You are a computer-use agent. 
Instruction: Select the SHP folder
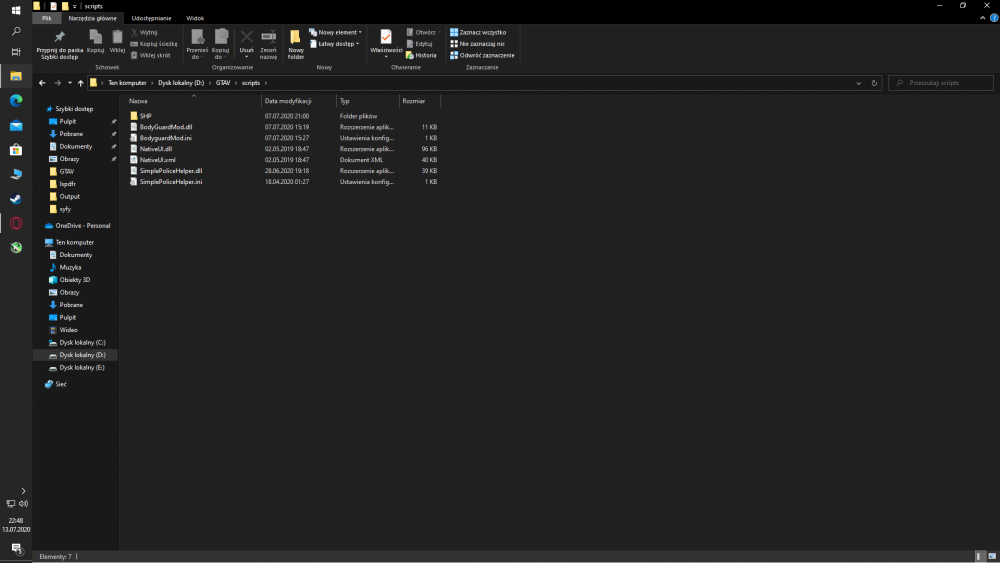pos(145,116)
